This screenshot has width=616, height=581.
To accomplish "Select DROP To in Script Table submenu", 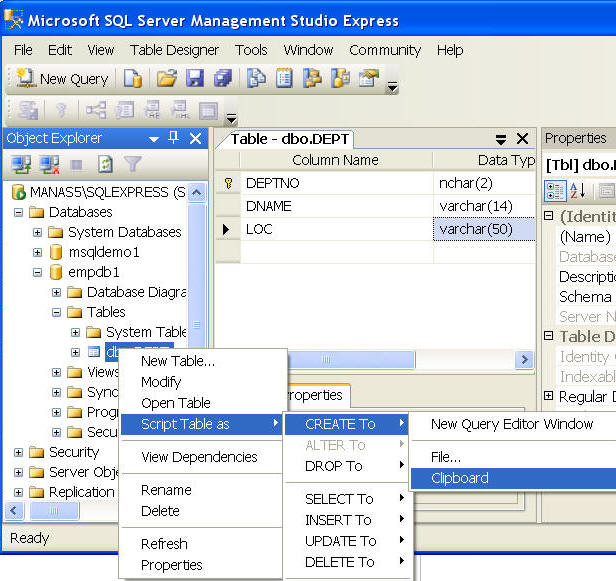I will [x=347, y=466].
